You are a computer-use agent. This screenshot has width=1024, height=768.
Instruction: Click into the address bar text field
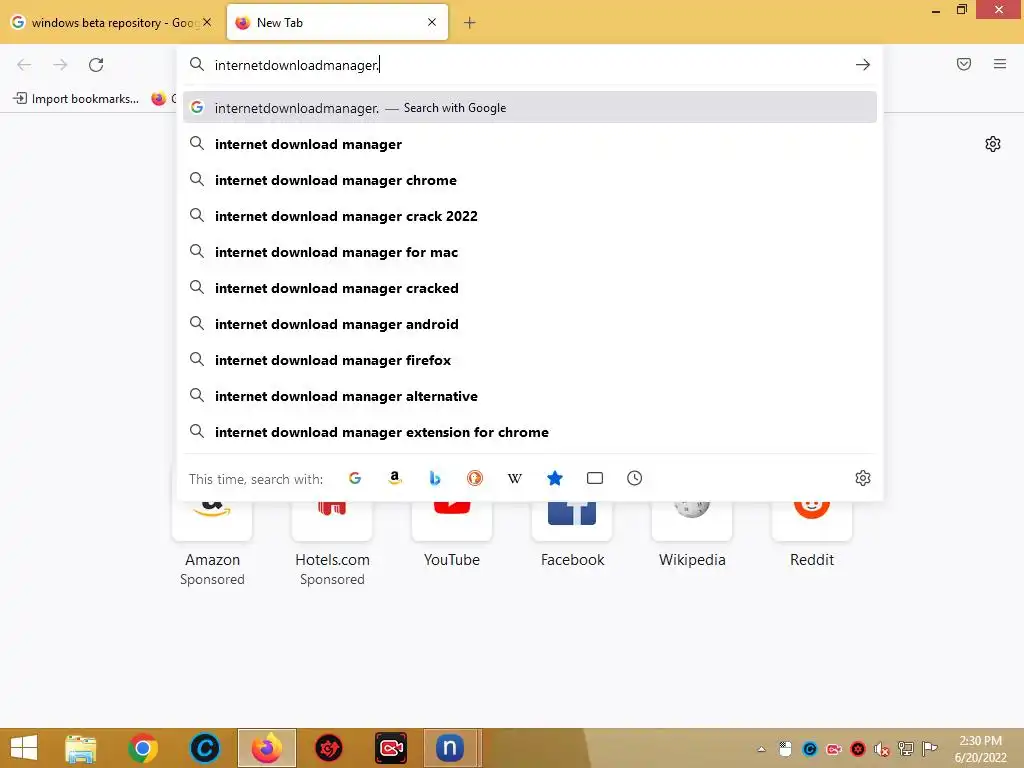coord(529,65)
